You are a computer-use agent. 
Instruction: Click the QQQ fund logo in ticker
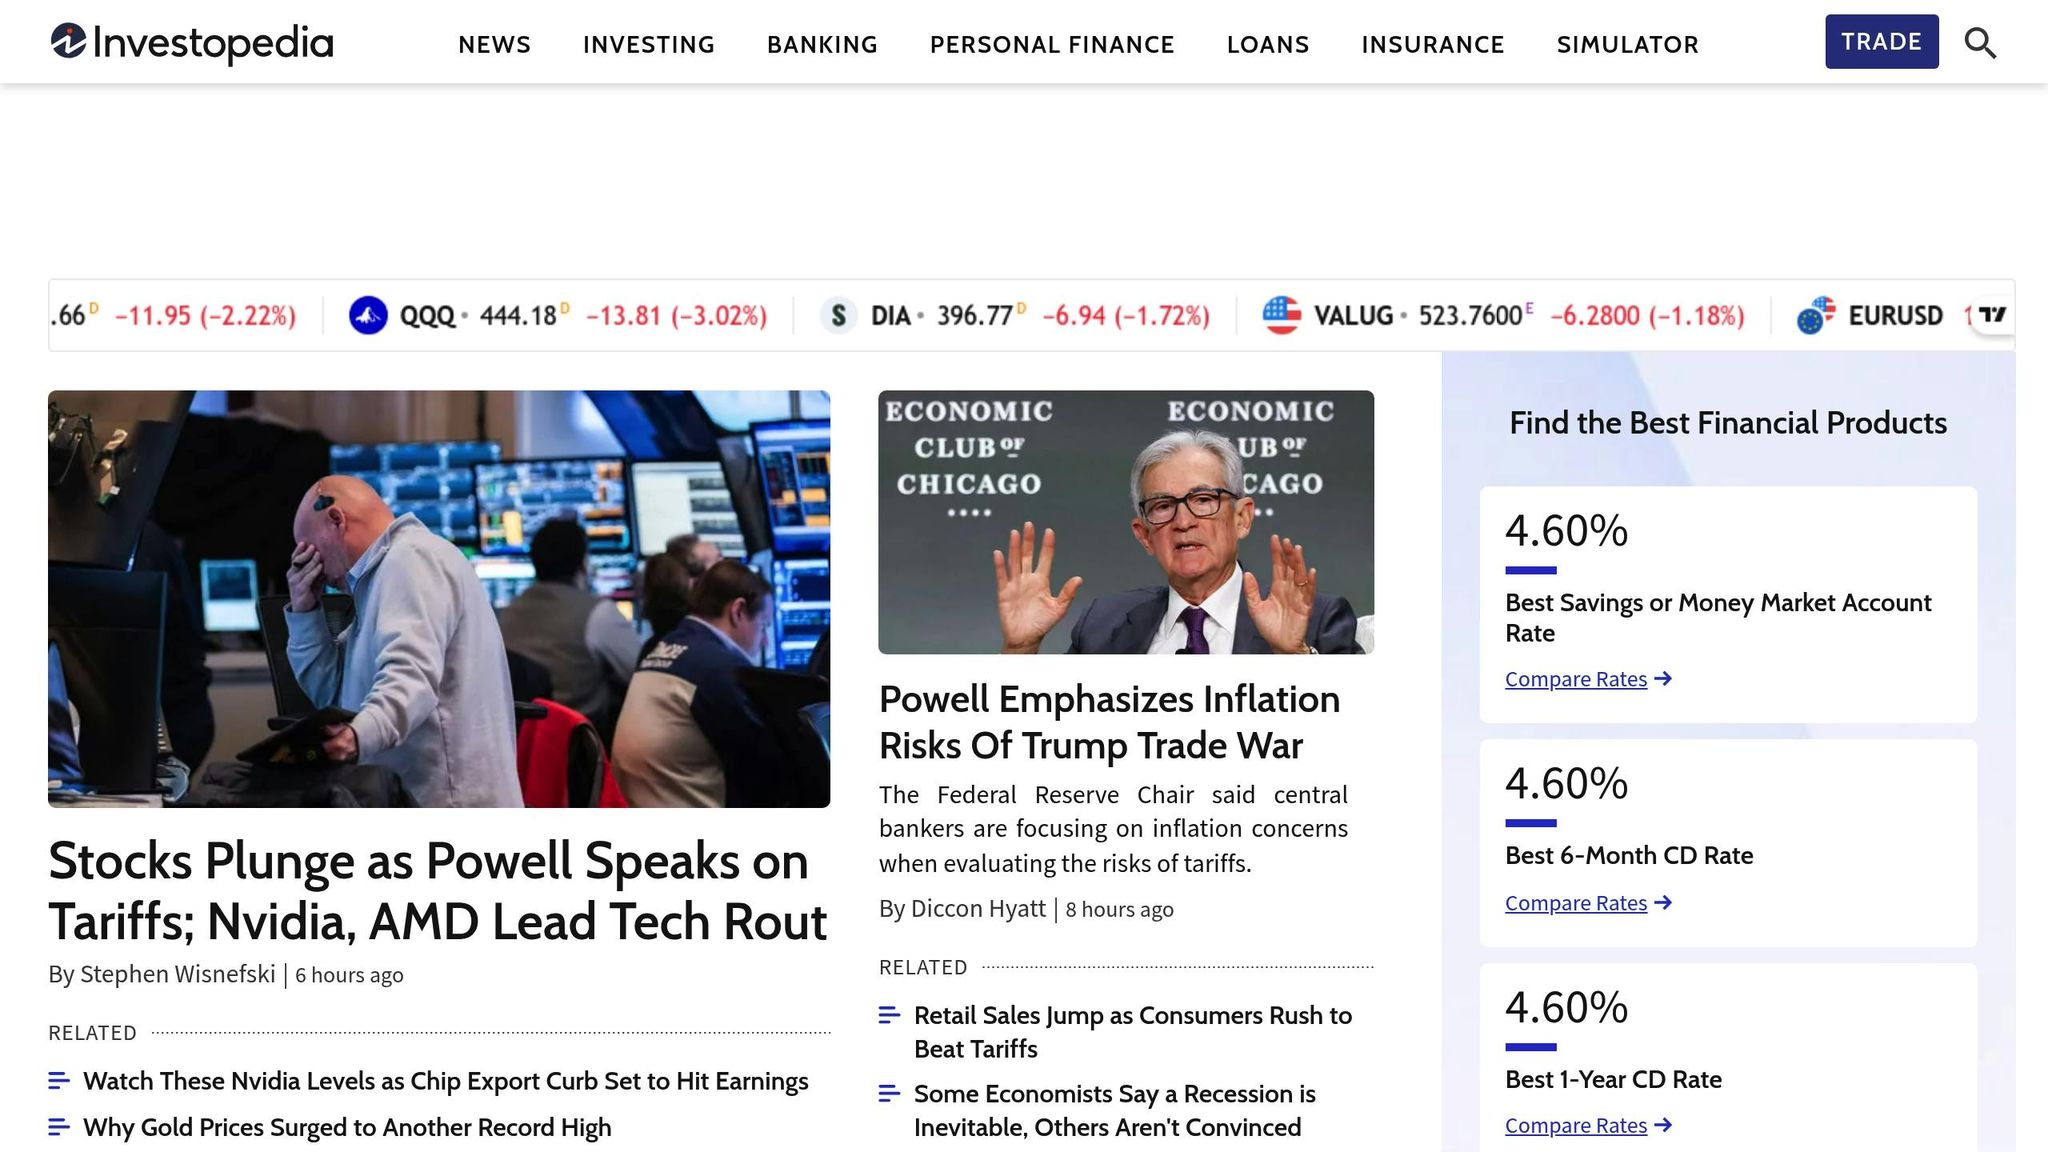(367, 314)
